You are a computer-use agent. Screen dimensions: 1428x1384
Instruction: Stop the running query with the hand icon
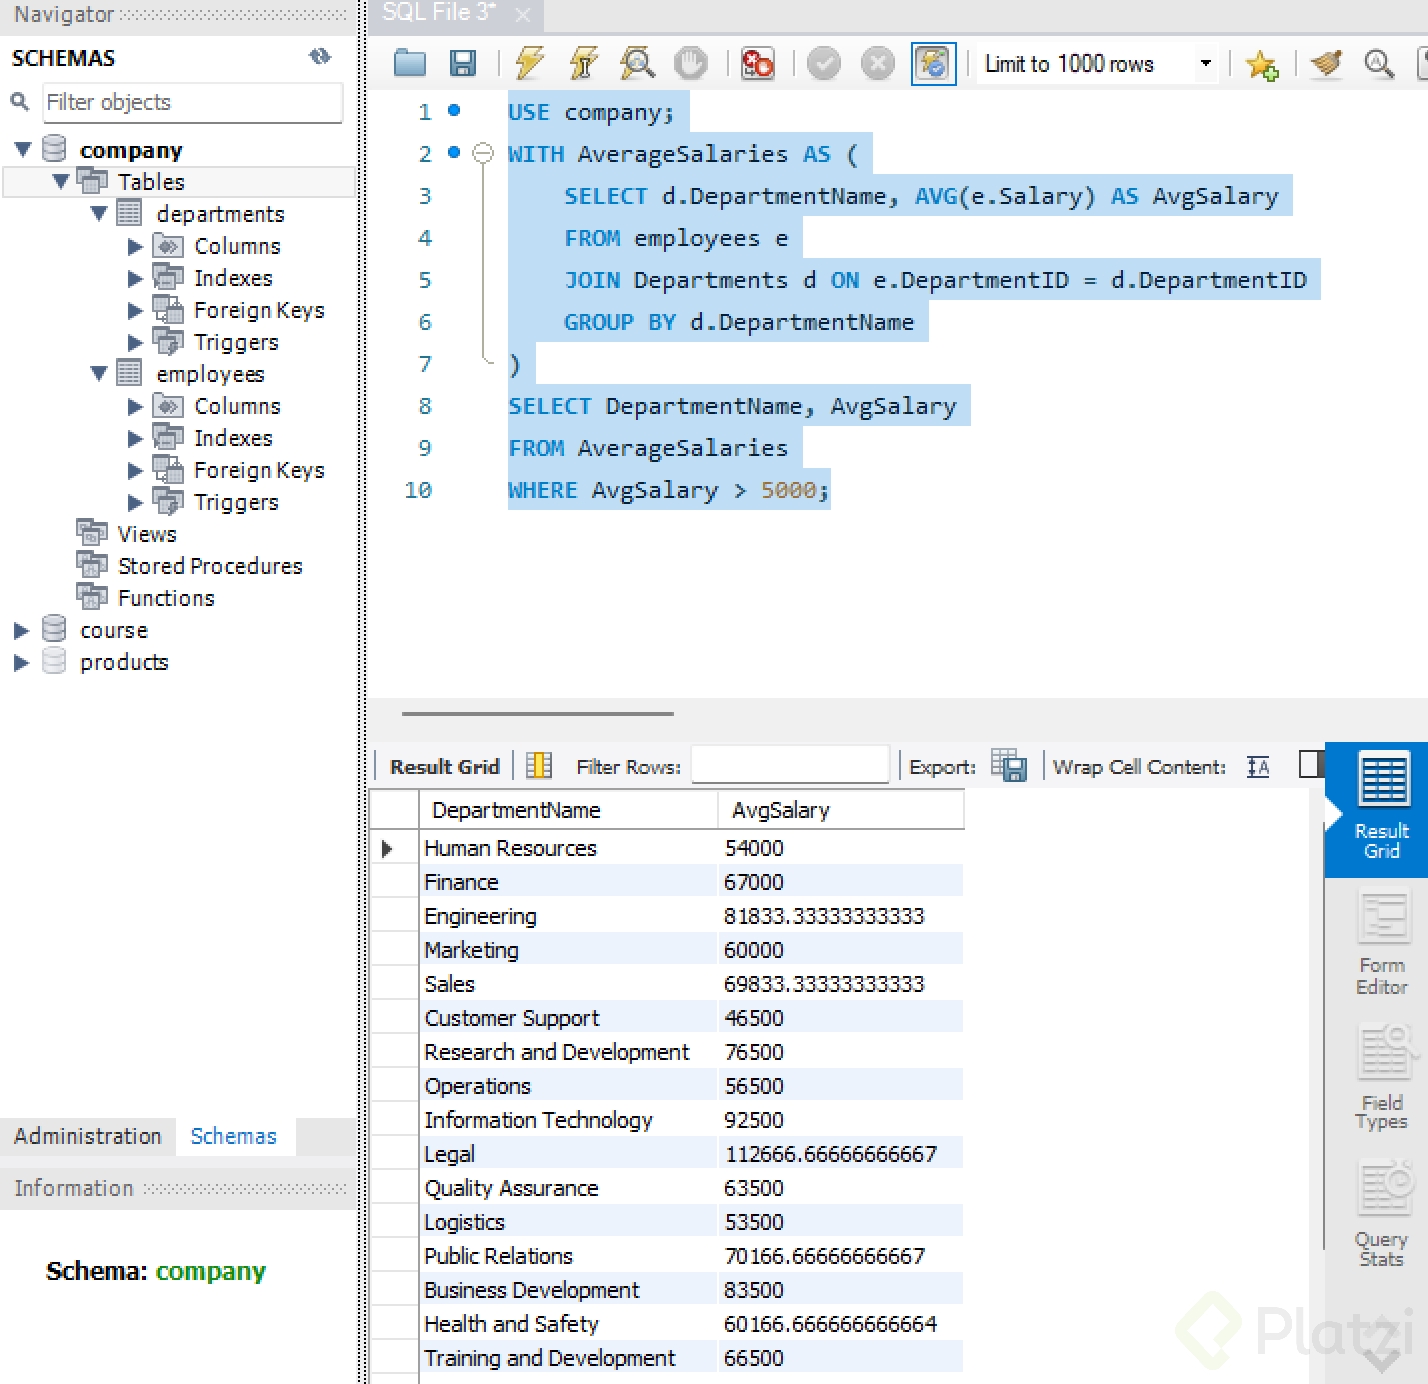coord(690,63)
